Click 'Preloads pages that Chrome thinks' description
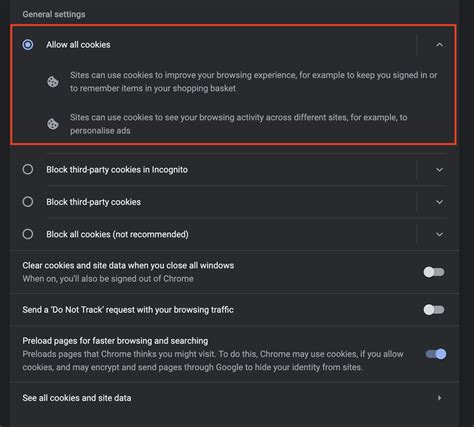The image size is (474, 427). point(213,361)
